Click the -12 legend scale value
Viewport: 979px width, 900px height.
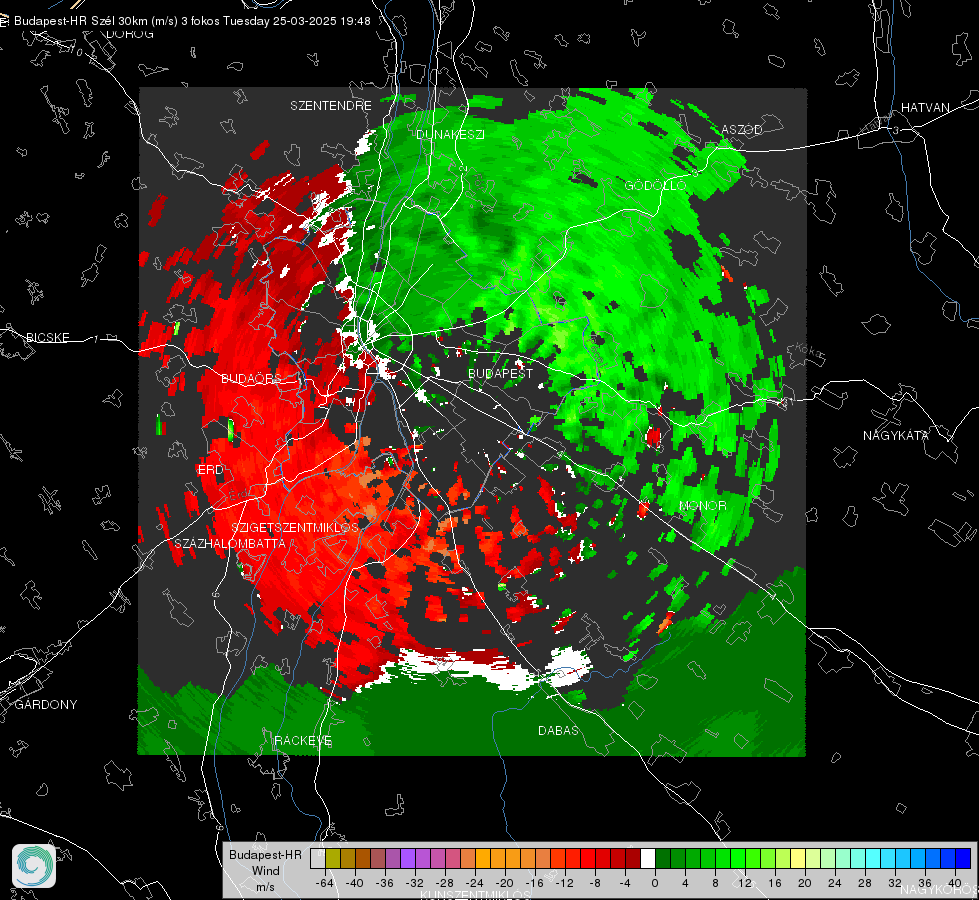[x=564, y=883]
